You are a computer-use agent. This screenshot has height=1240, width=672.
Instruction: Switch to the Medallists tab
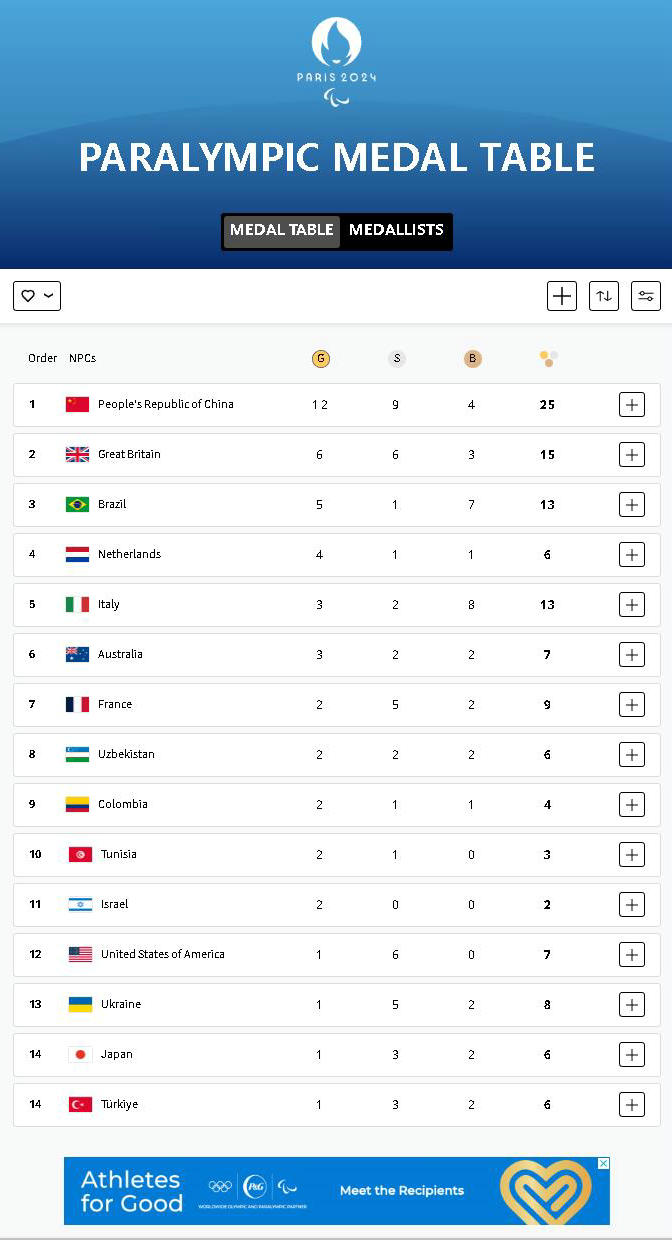click(x=396, y=230)
